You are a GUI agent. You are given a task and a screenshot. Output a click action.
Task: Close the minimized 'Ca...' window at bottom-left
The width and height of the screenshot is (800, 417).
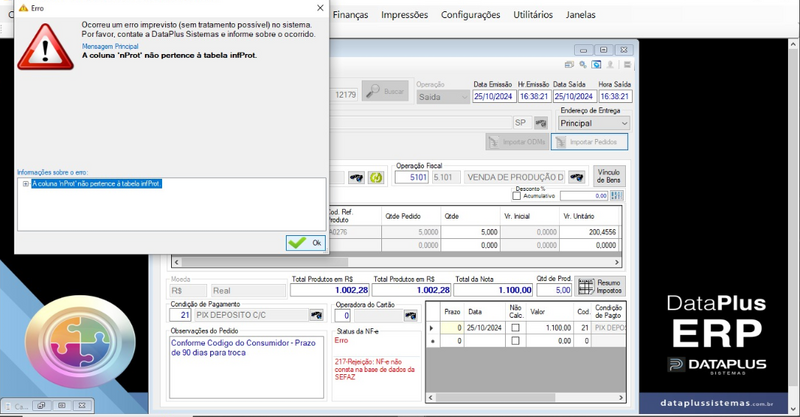(x=82, y=406)
